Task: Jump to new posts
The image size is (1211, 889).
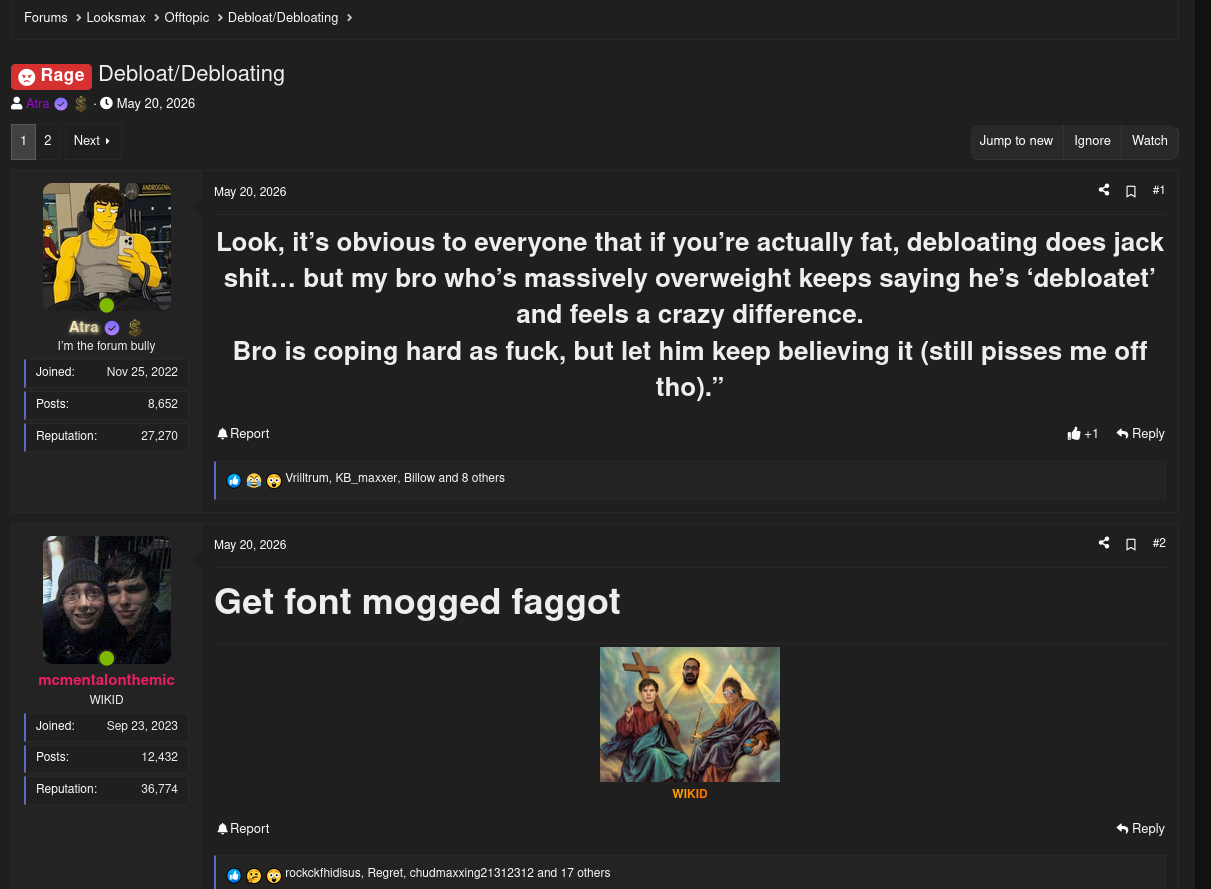Action: (1016, 142)
